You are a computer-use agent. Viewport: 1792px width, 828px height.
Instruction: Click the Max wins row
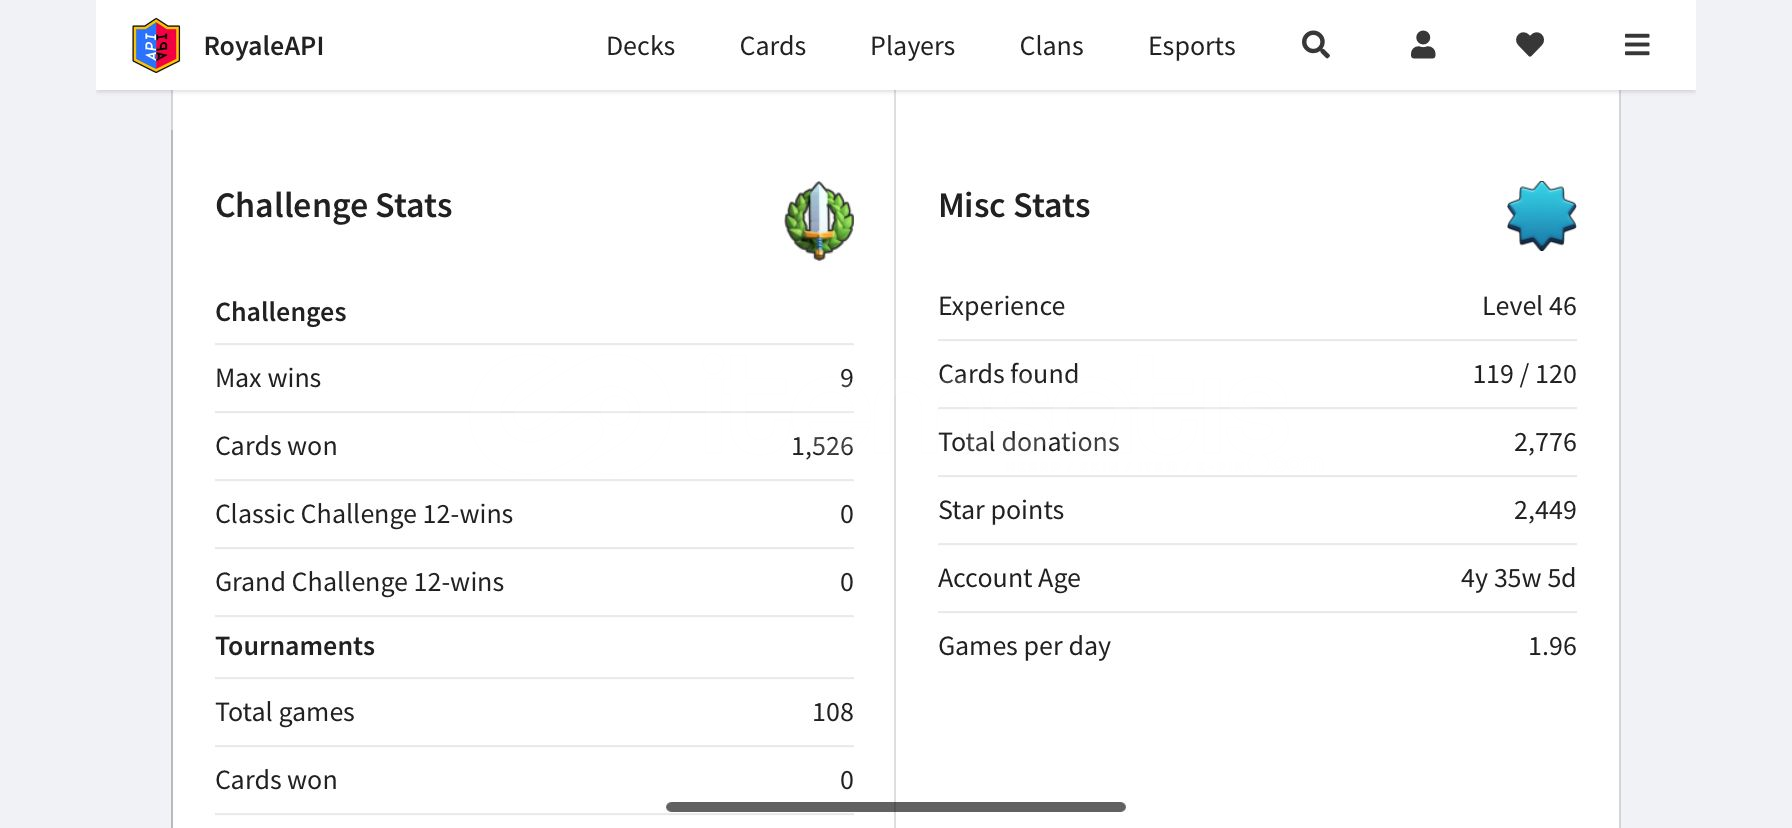coord(534,378)
